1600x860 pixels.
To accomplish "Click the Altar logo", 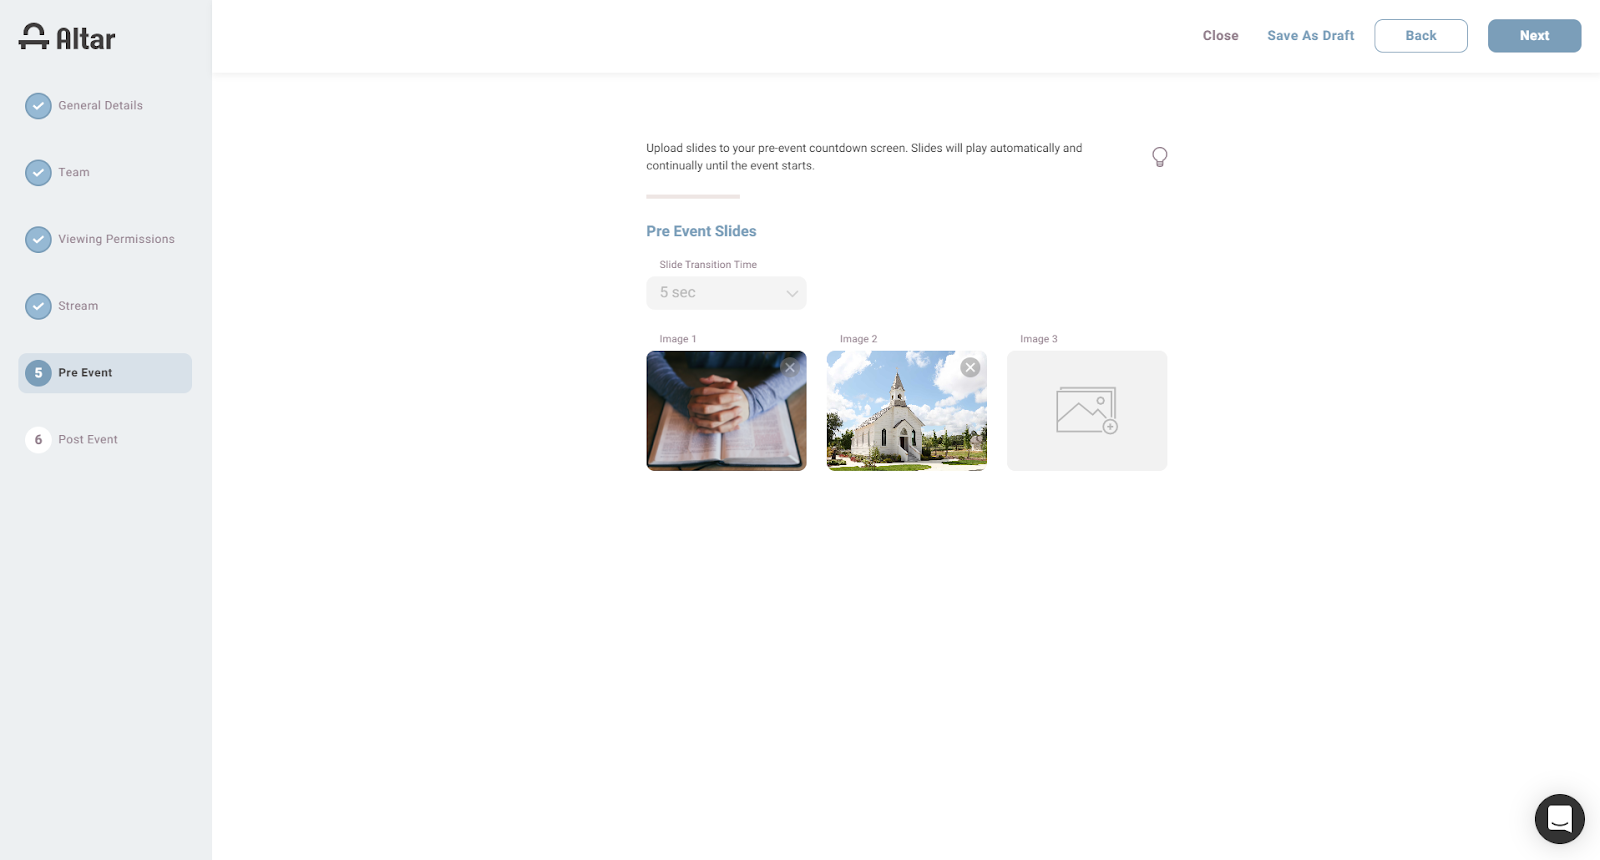I will point(67,38).
